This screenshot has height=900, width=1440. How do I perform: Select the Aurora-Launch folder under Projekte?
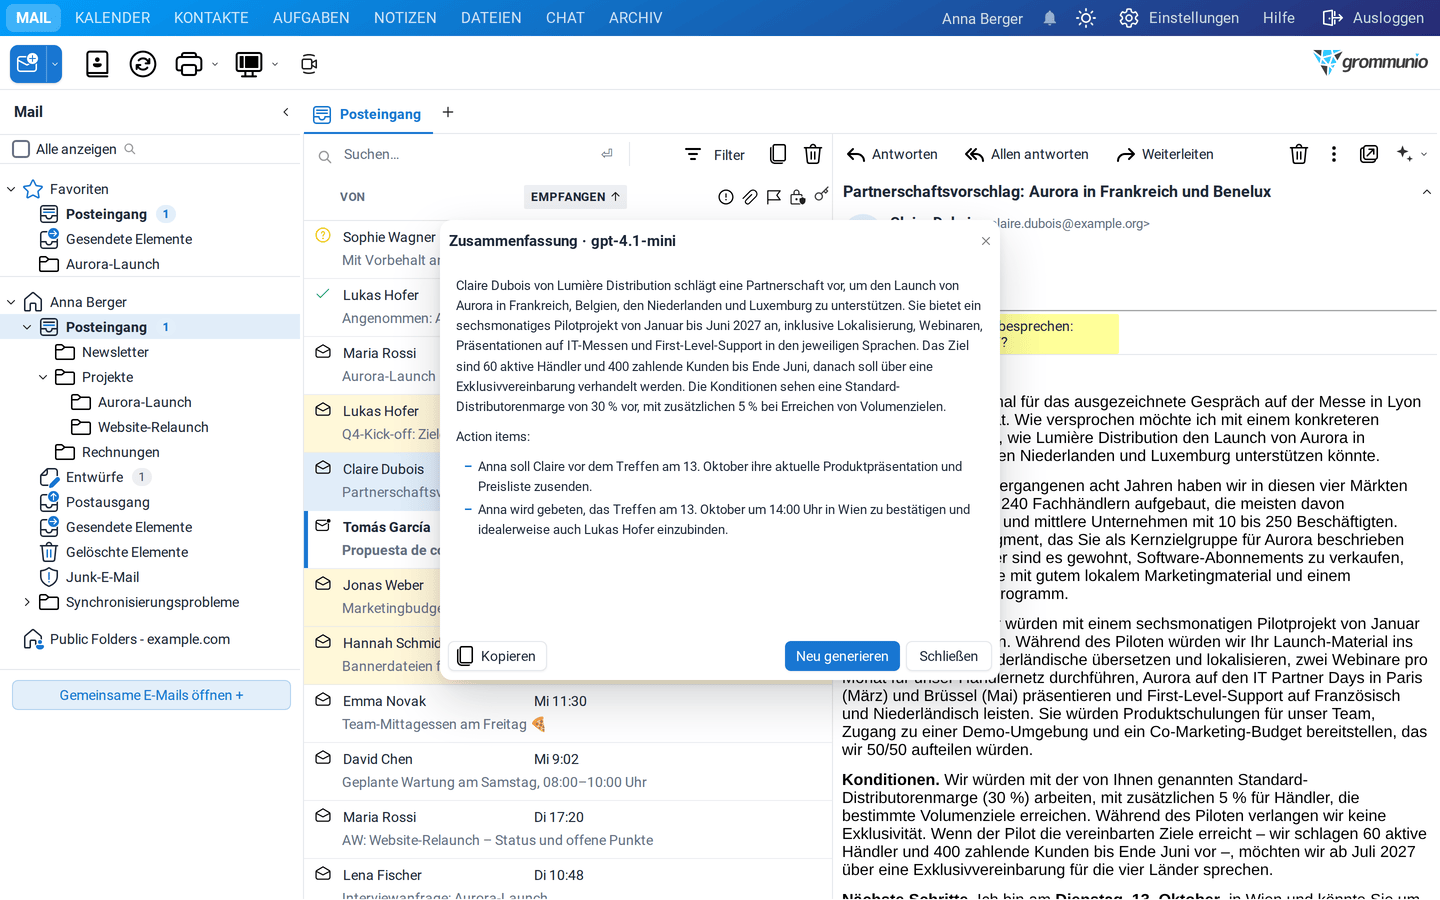coord(145,402)
